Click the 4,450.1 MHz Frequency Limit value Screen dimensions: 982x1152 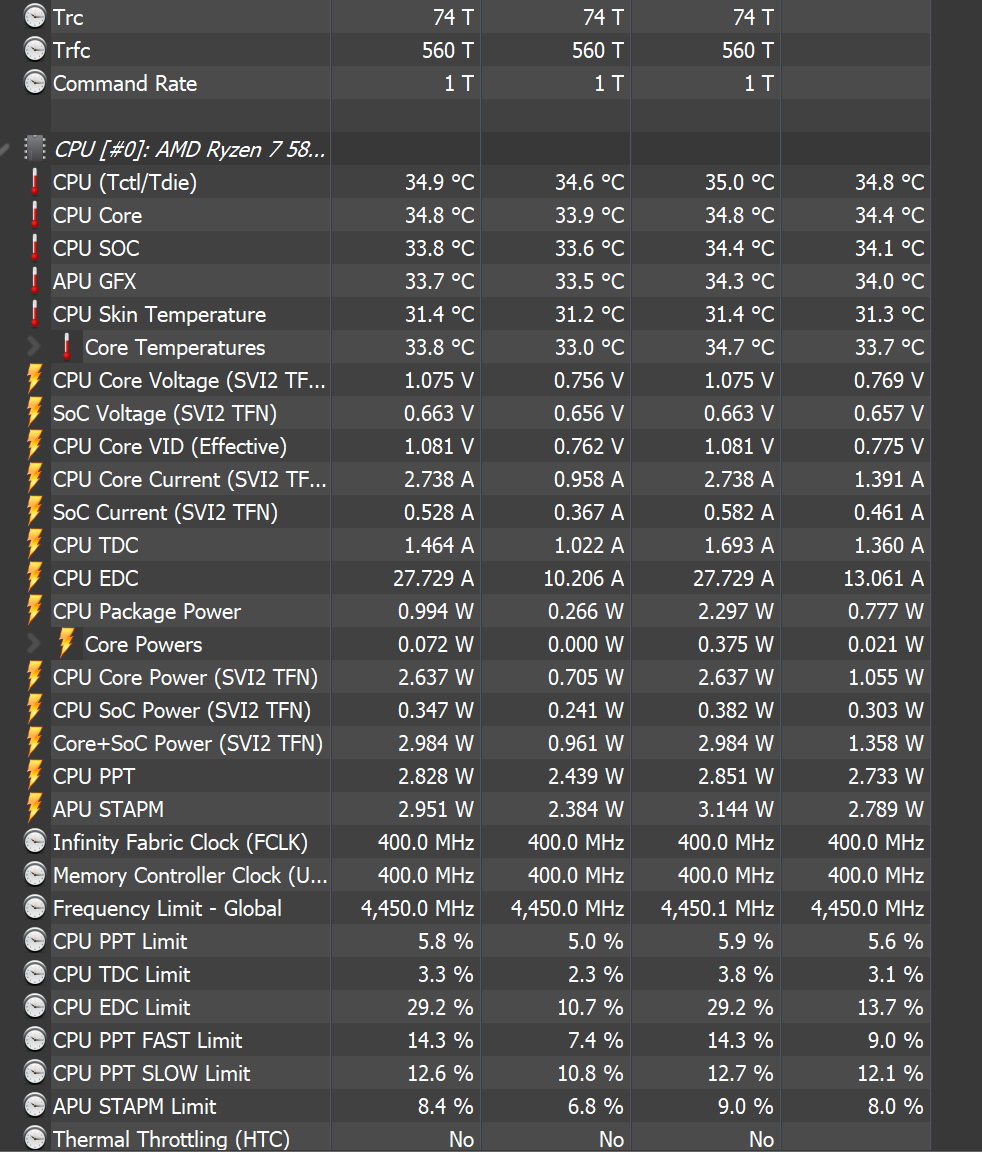point(718,909)
